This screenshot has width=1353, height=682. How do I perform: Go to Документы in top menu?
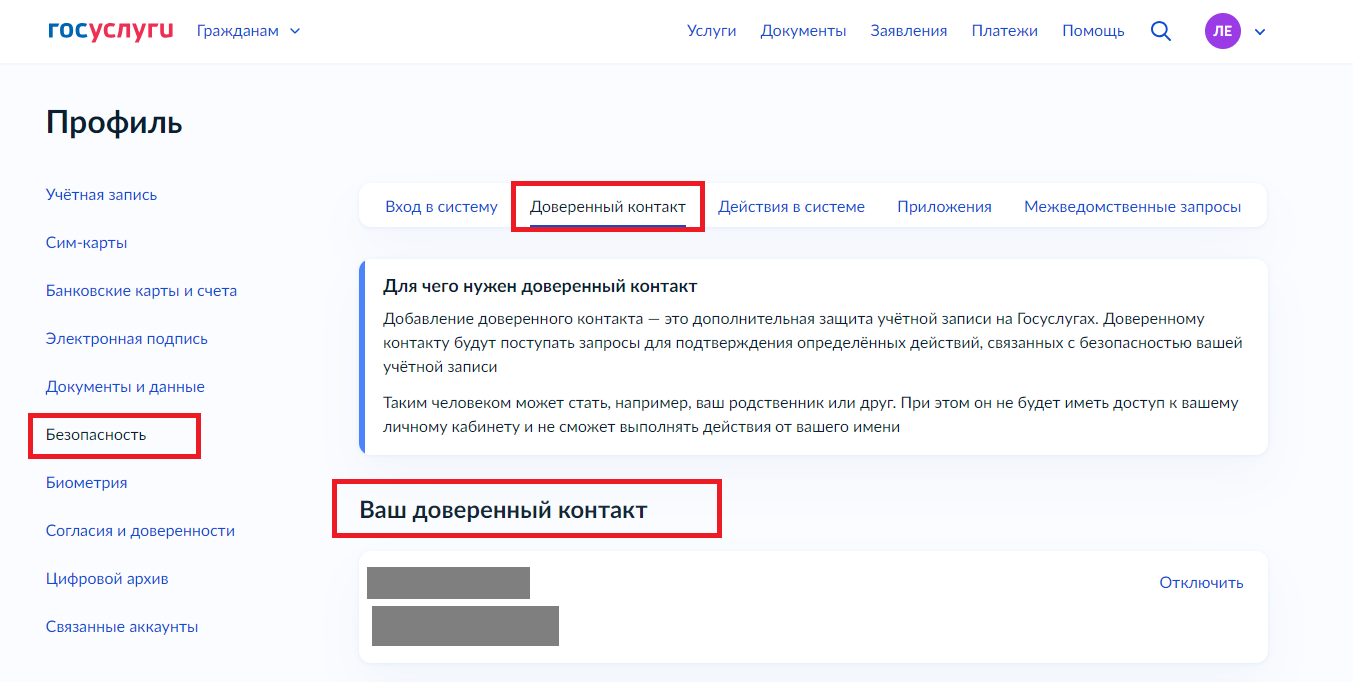click(803, 31)
